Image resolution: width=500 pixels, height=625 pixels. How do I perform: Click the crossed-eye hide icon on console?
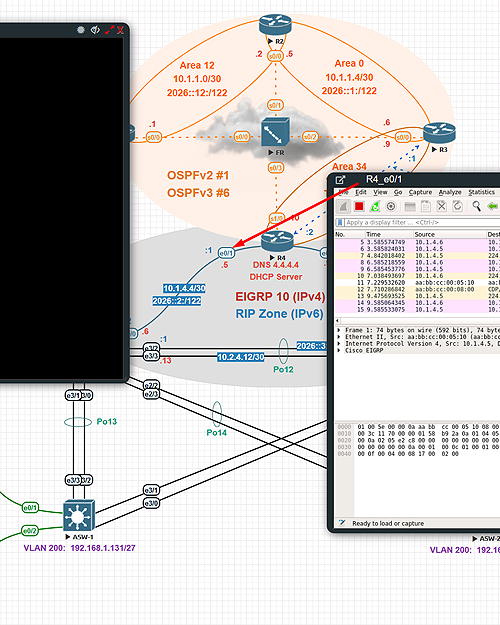[95, 30]
